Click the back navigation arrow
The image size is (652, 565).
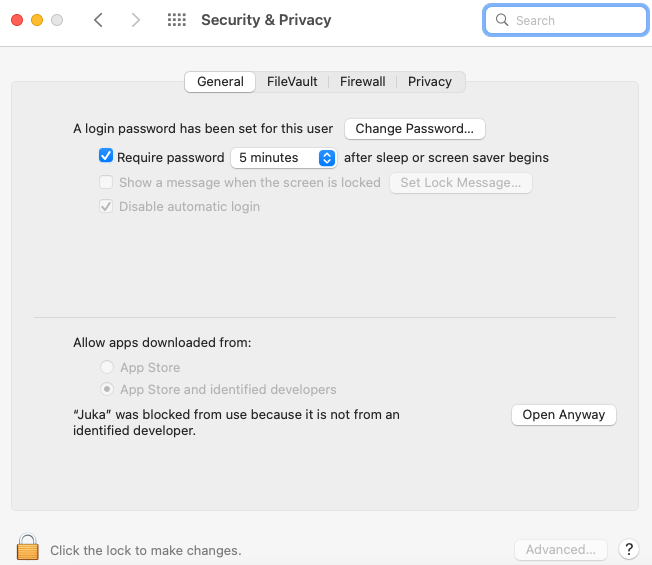[x=98, y=20]
